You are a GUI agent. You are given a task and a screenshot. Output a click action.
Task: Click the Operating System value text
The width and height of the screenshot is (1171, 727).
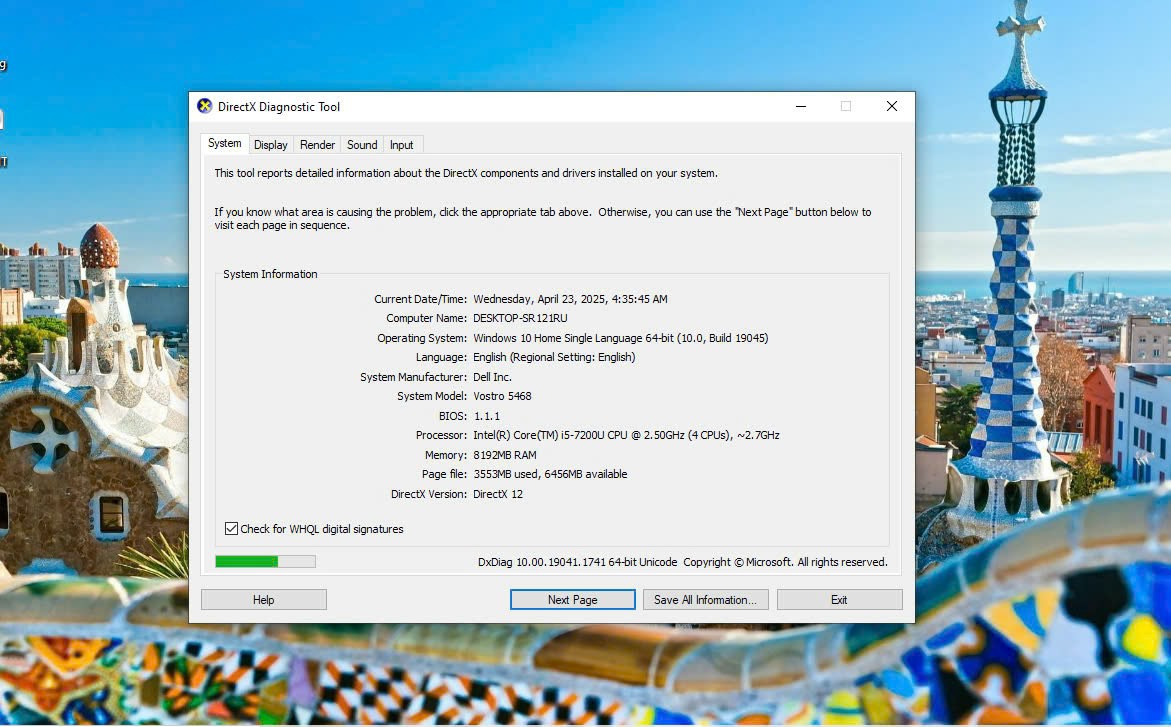[620, 338]
